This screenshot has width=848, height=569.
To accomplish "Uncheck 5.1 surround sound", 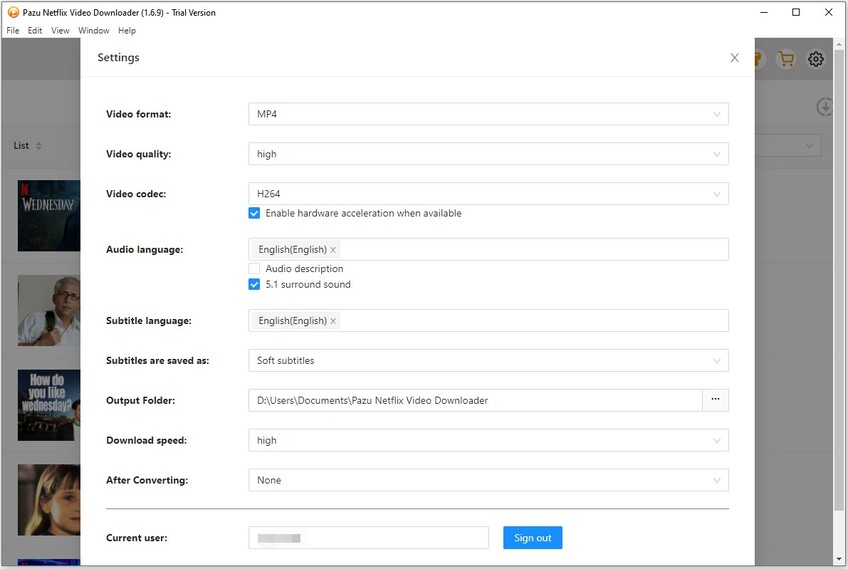I will (254, 285).
